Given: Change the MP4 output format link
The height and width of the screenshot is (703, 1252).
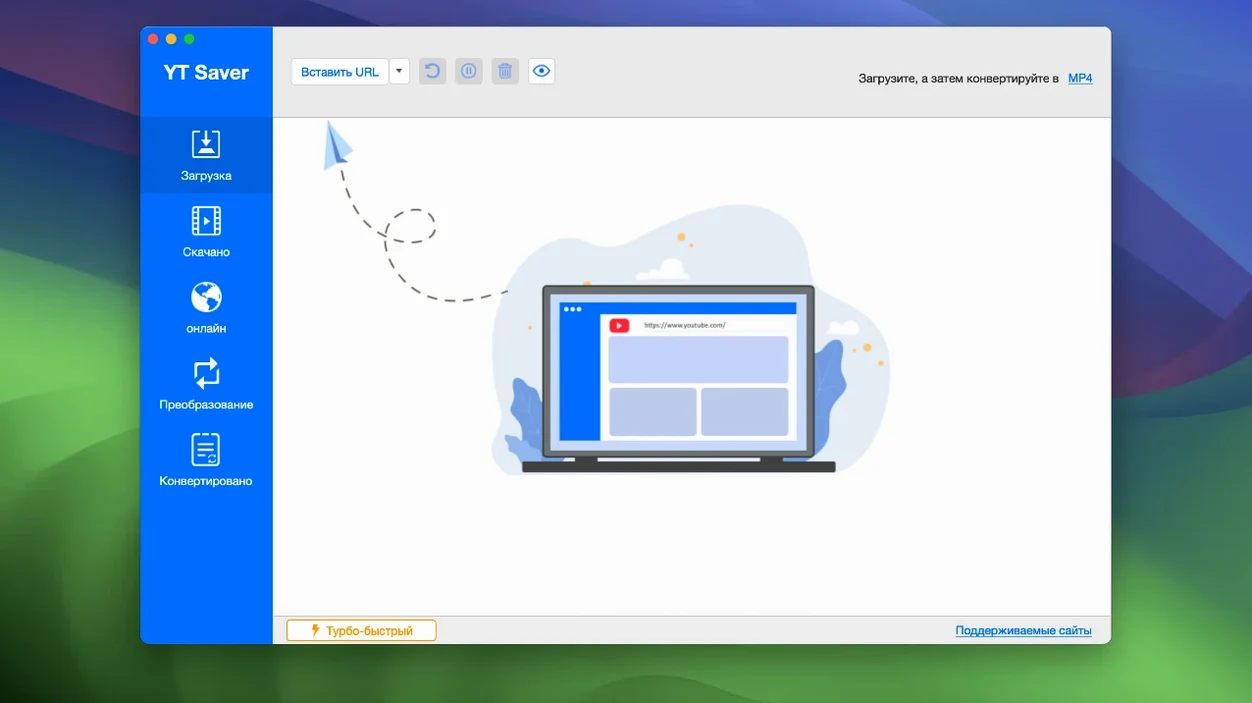Looking at the screenshot, I should pyautogui.click(x=1080, y=78).
